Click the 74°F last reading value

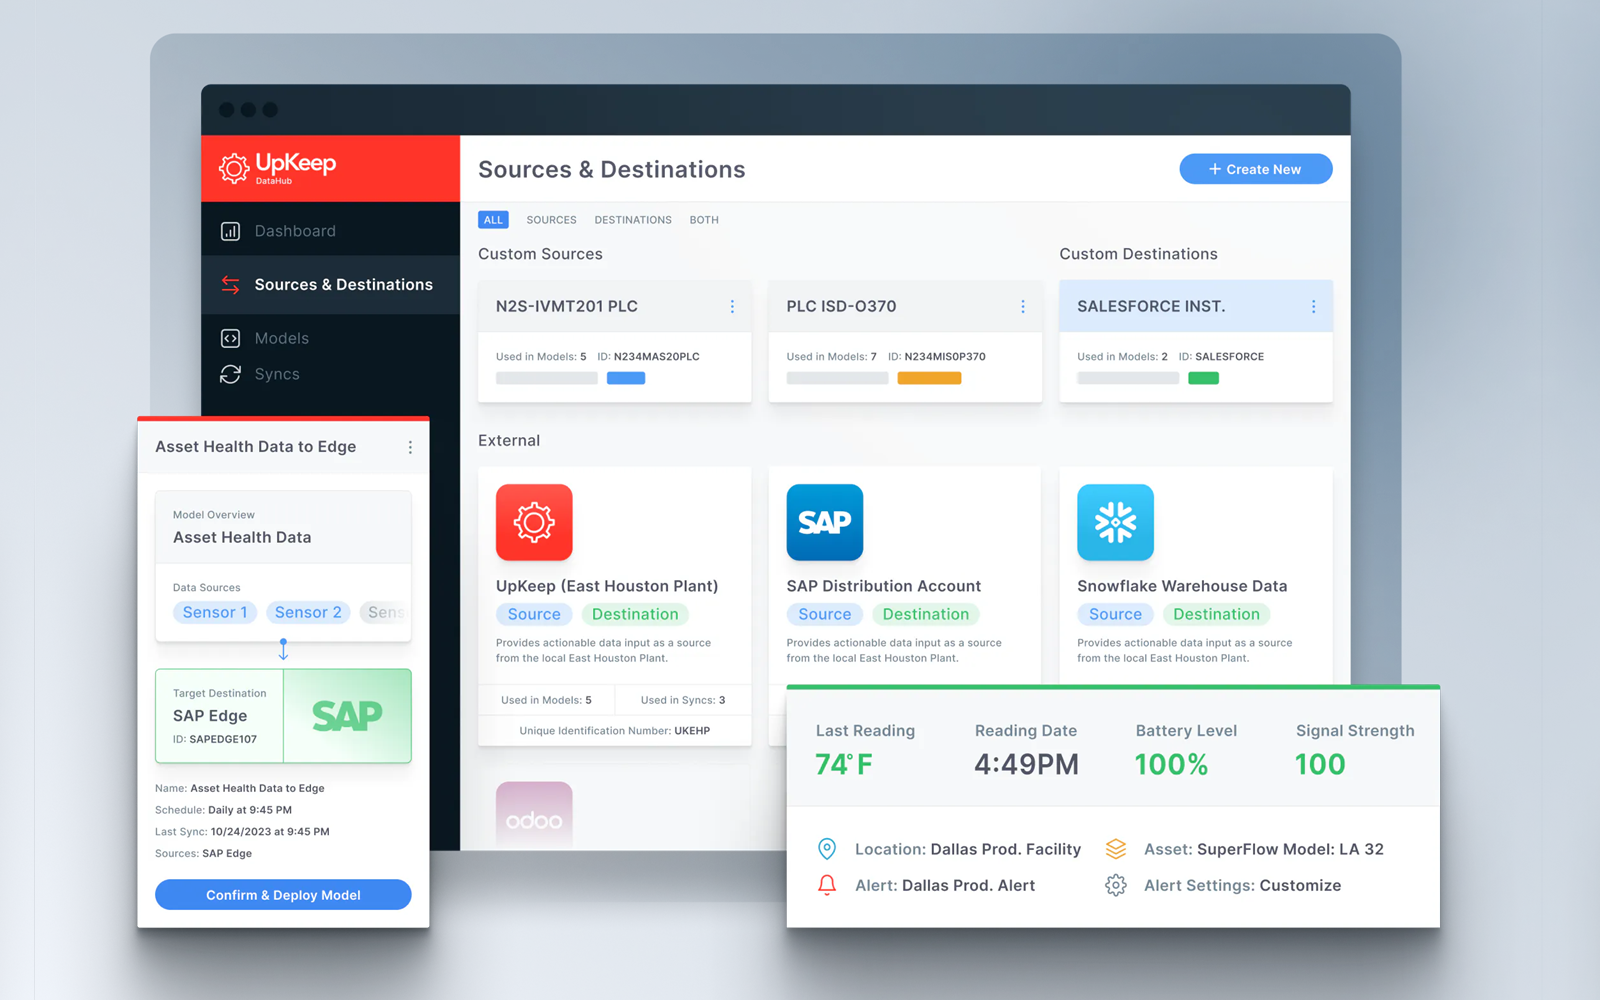844,765
